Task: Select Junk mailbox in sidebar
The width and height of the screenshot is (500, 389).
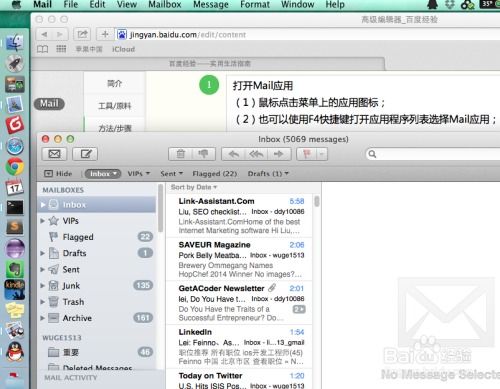Action: [97, 286]
